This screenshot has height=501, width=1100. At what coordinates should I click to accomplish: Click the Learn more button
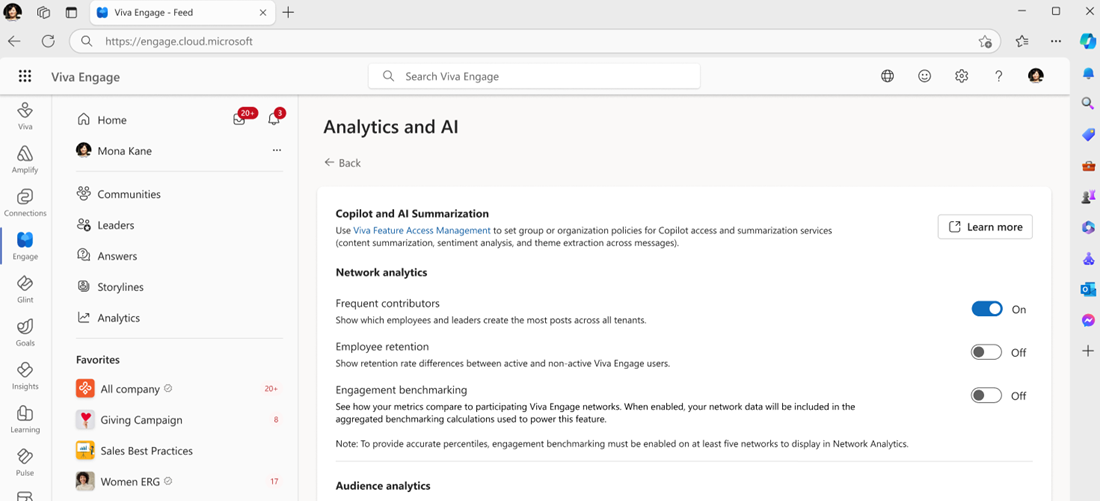(x=985, y=227)
